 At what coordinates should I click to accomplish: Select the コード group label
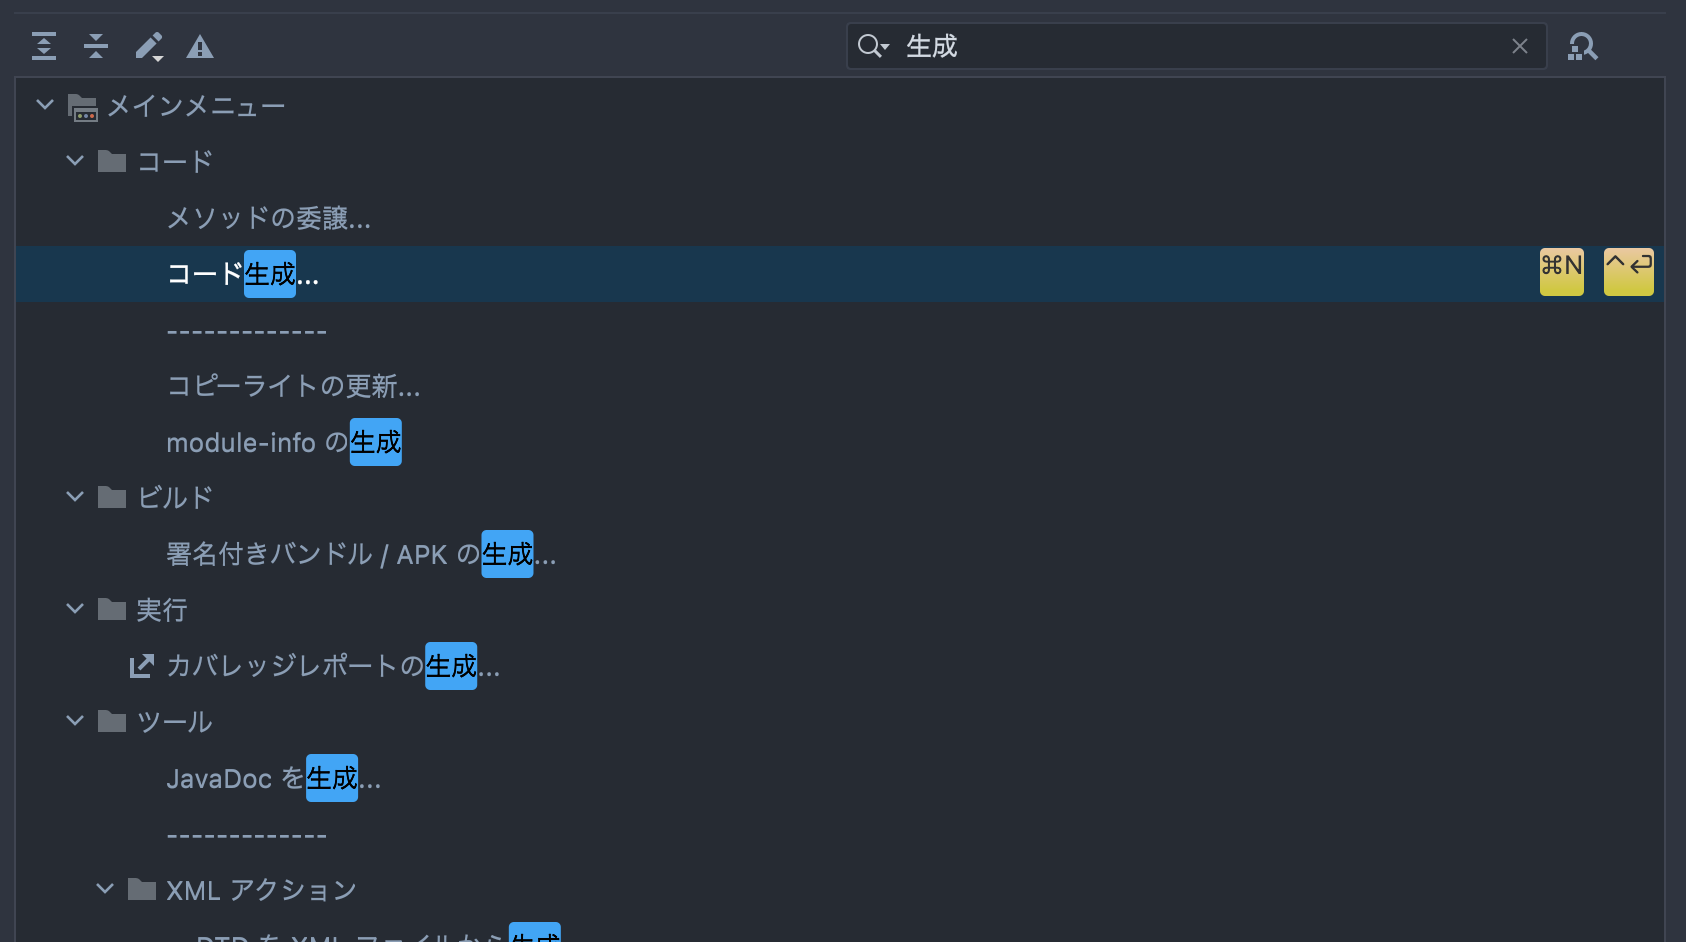tap(175, 162)
